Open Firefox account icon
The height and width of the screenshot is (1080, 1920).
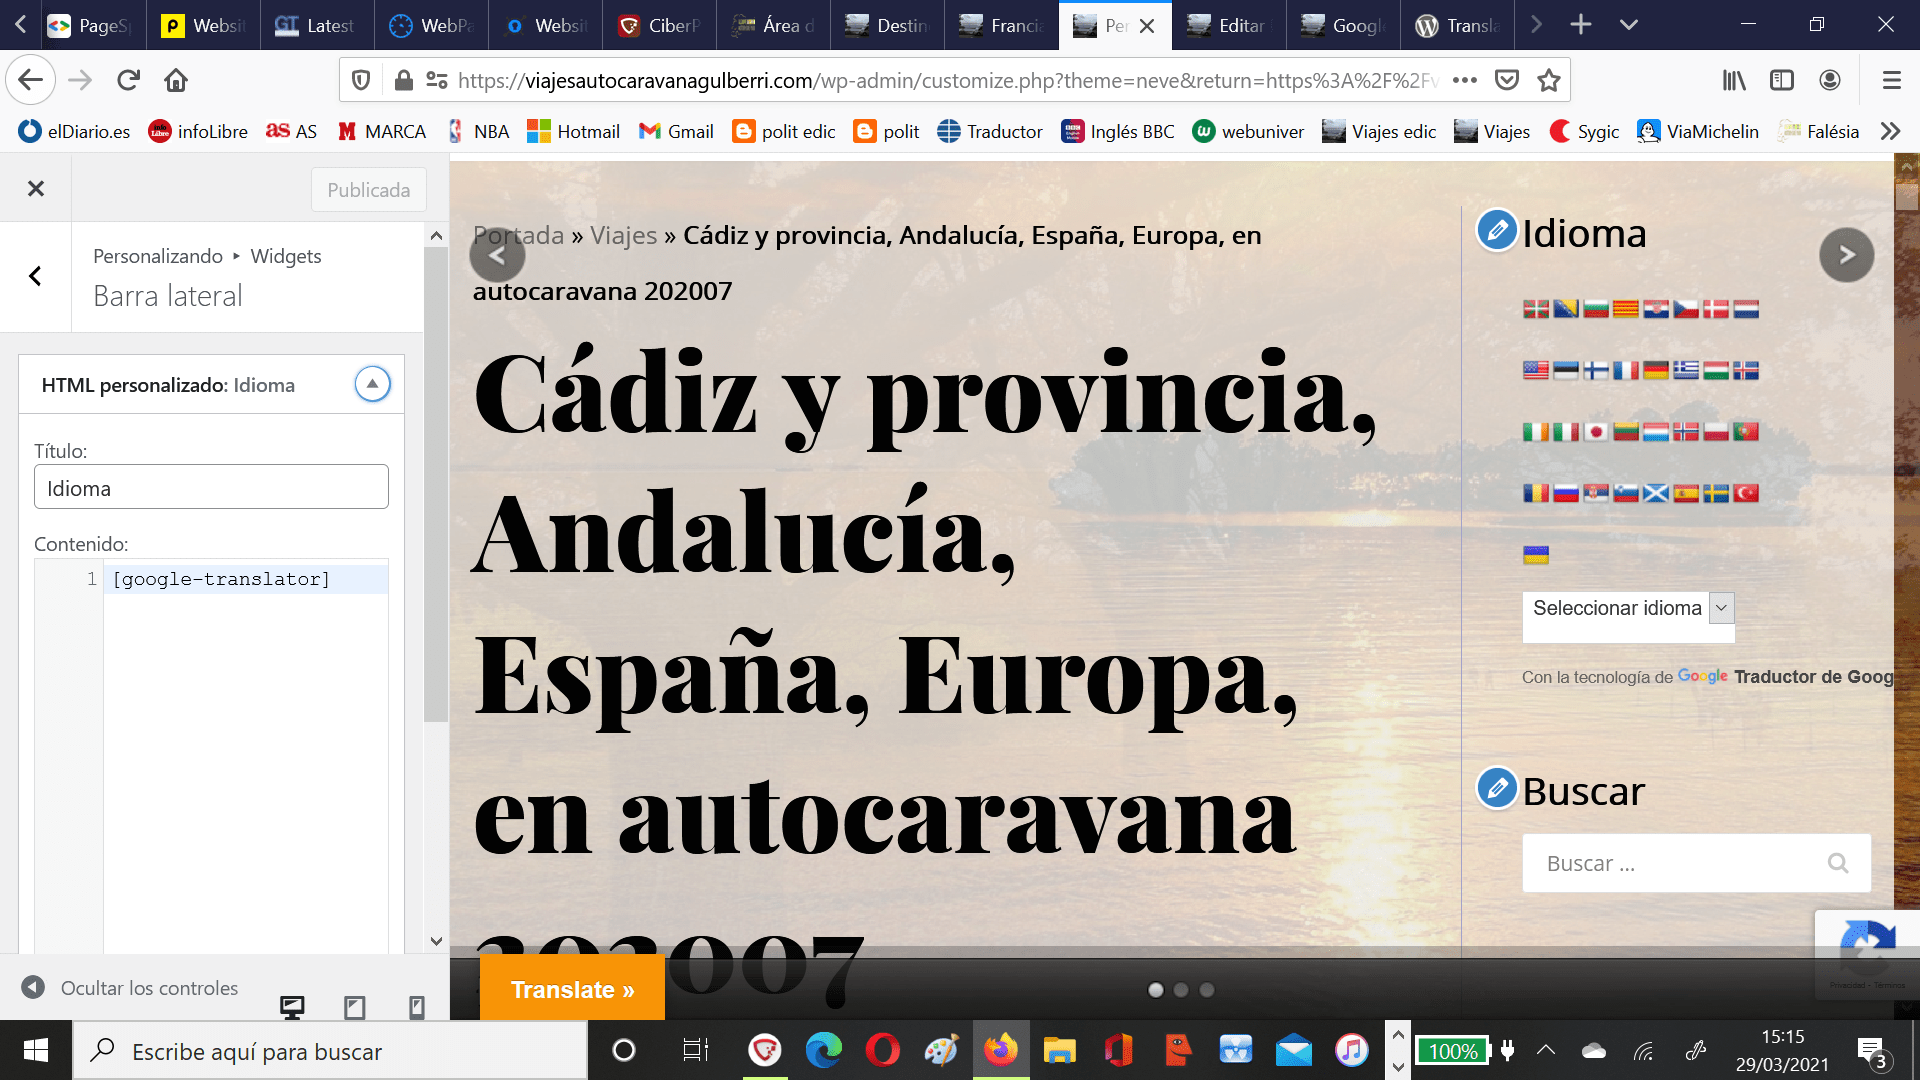1830,80
